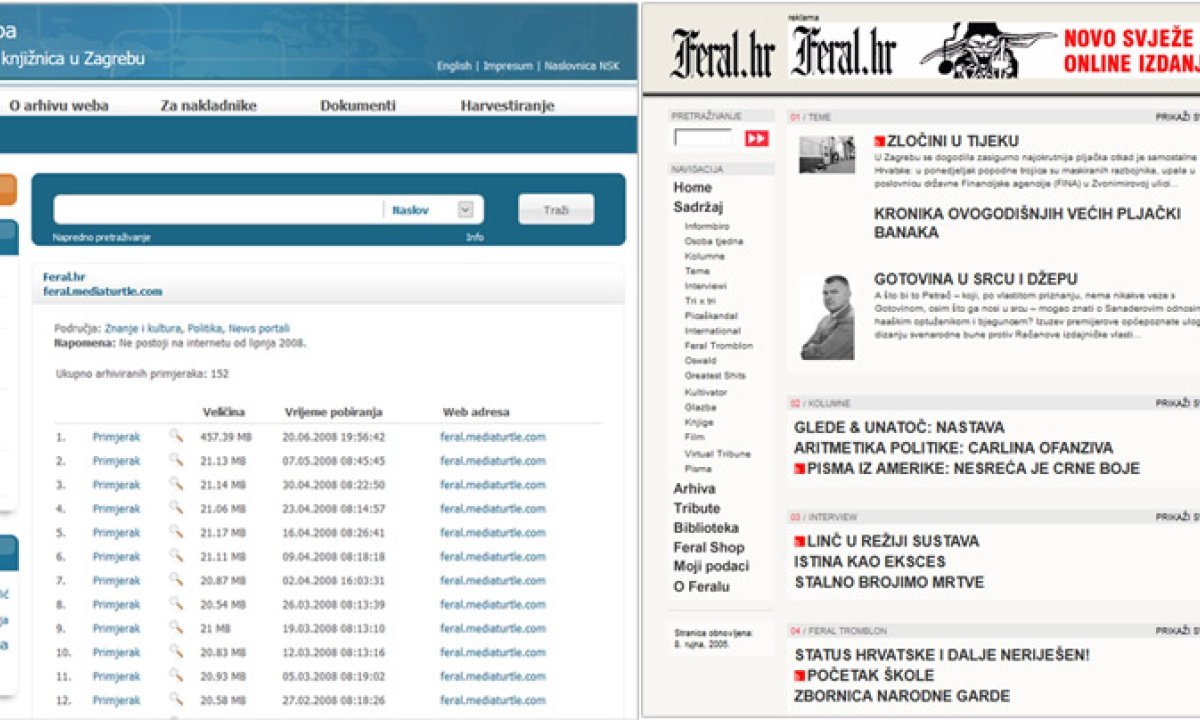1200x720 pixels.
Task: Click red marker beside Linč u režiji sustava
Action: (800, 542)
